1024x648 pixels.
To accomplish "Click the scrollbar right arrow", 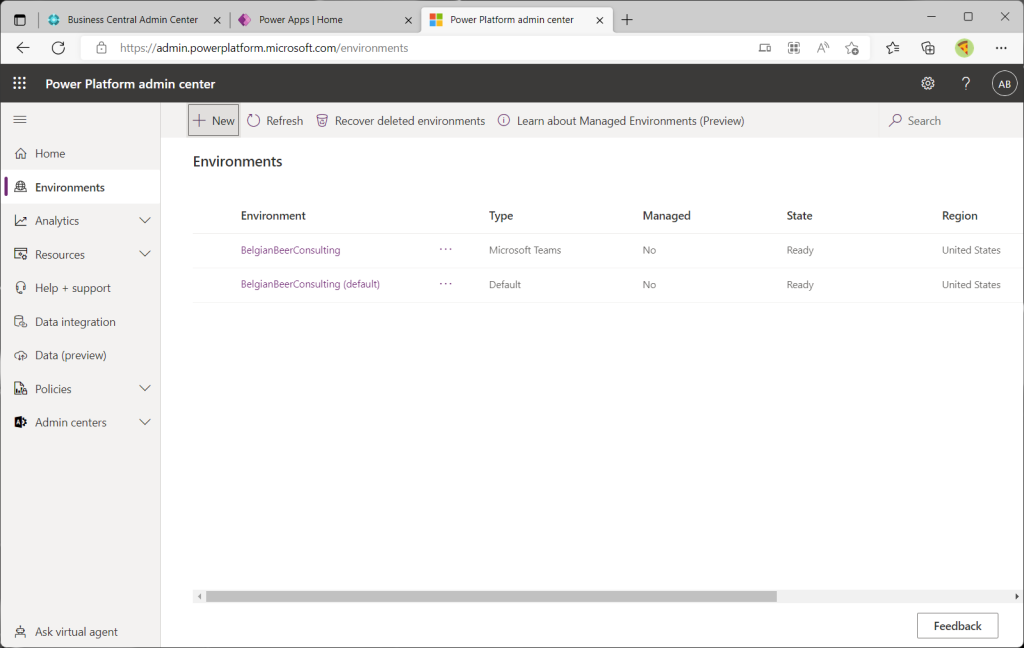I will 1017,596.
